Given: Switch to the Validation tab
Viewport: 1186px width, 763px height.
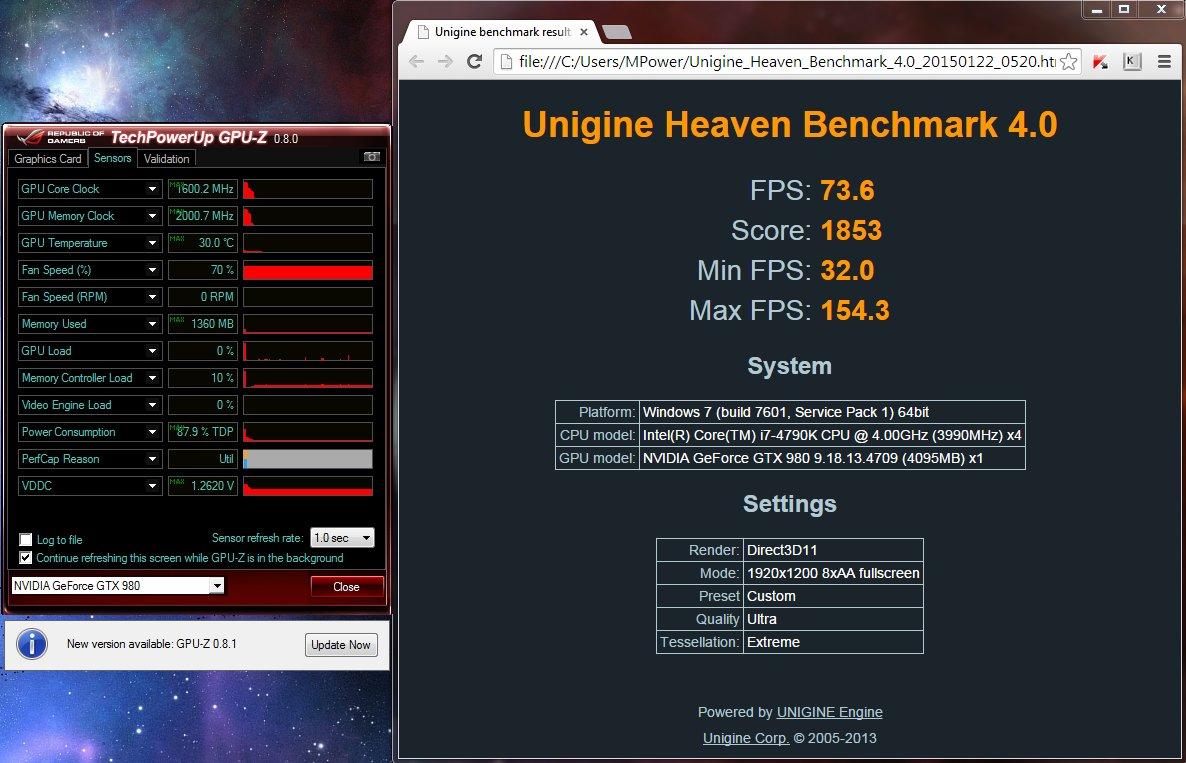Looking at the screenshot, I should (x=166, y=159).
